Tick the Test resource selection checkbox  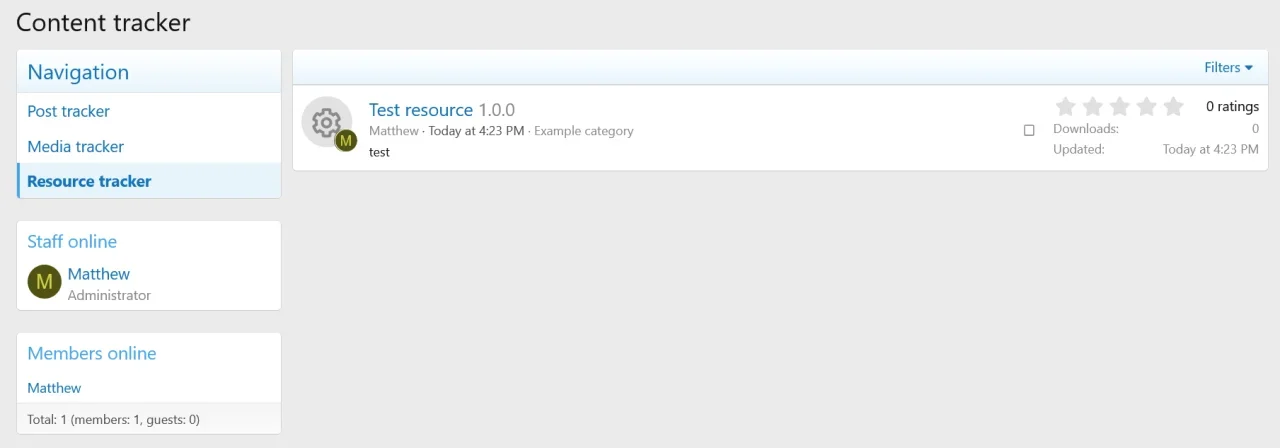[x=1029, y=130]
